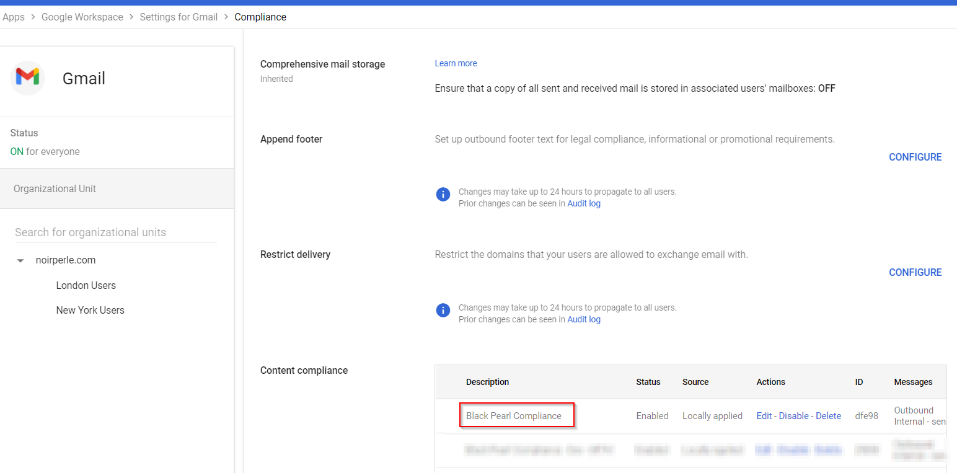The width and height of the screenshot is (957, 473).
Task: Delete the Black Pearl Compliance rule
Action: click(x=828, y=416)
